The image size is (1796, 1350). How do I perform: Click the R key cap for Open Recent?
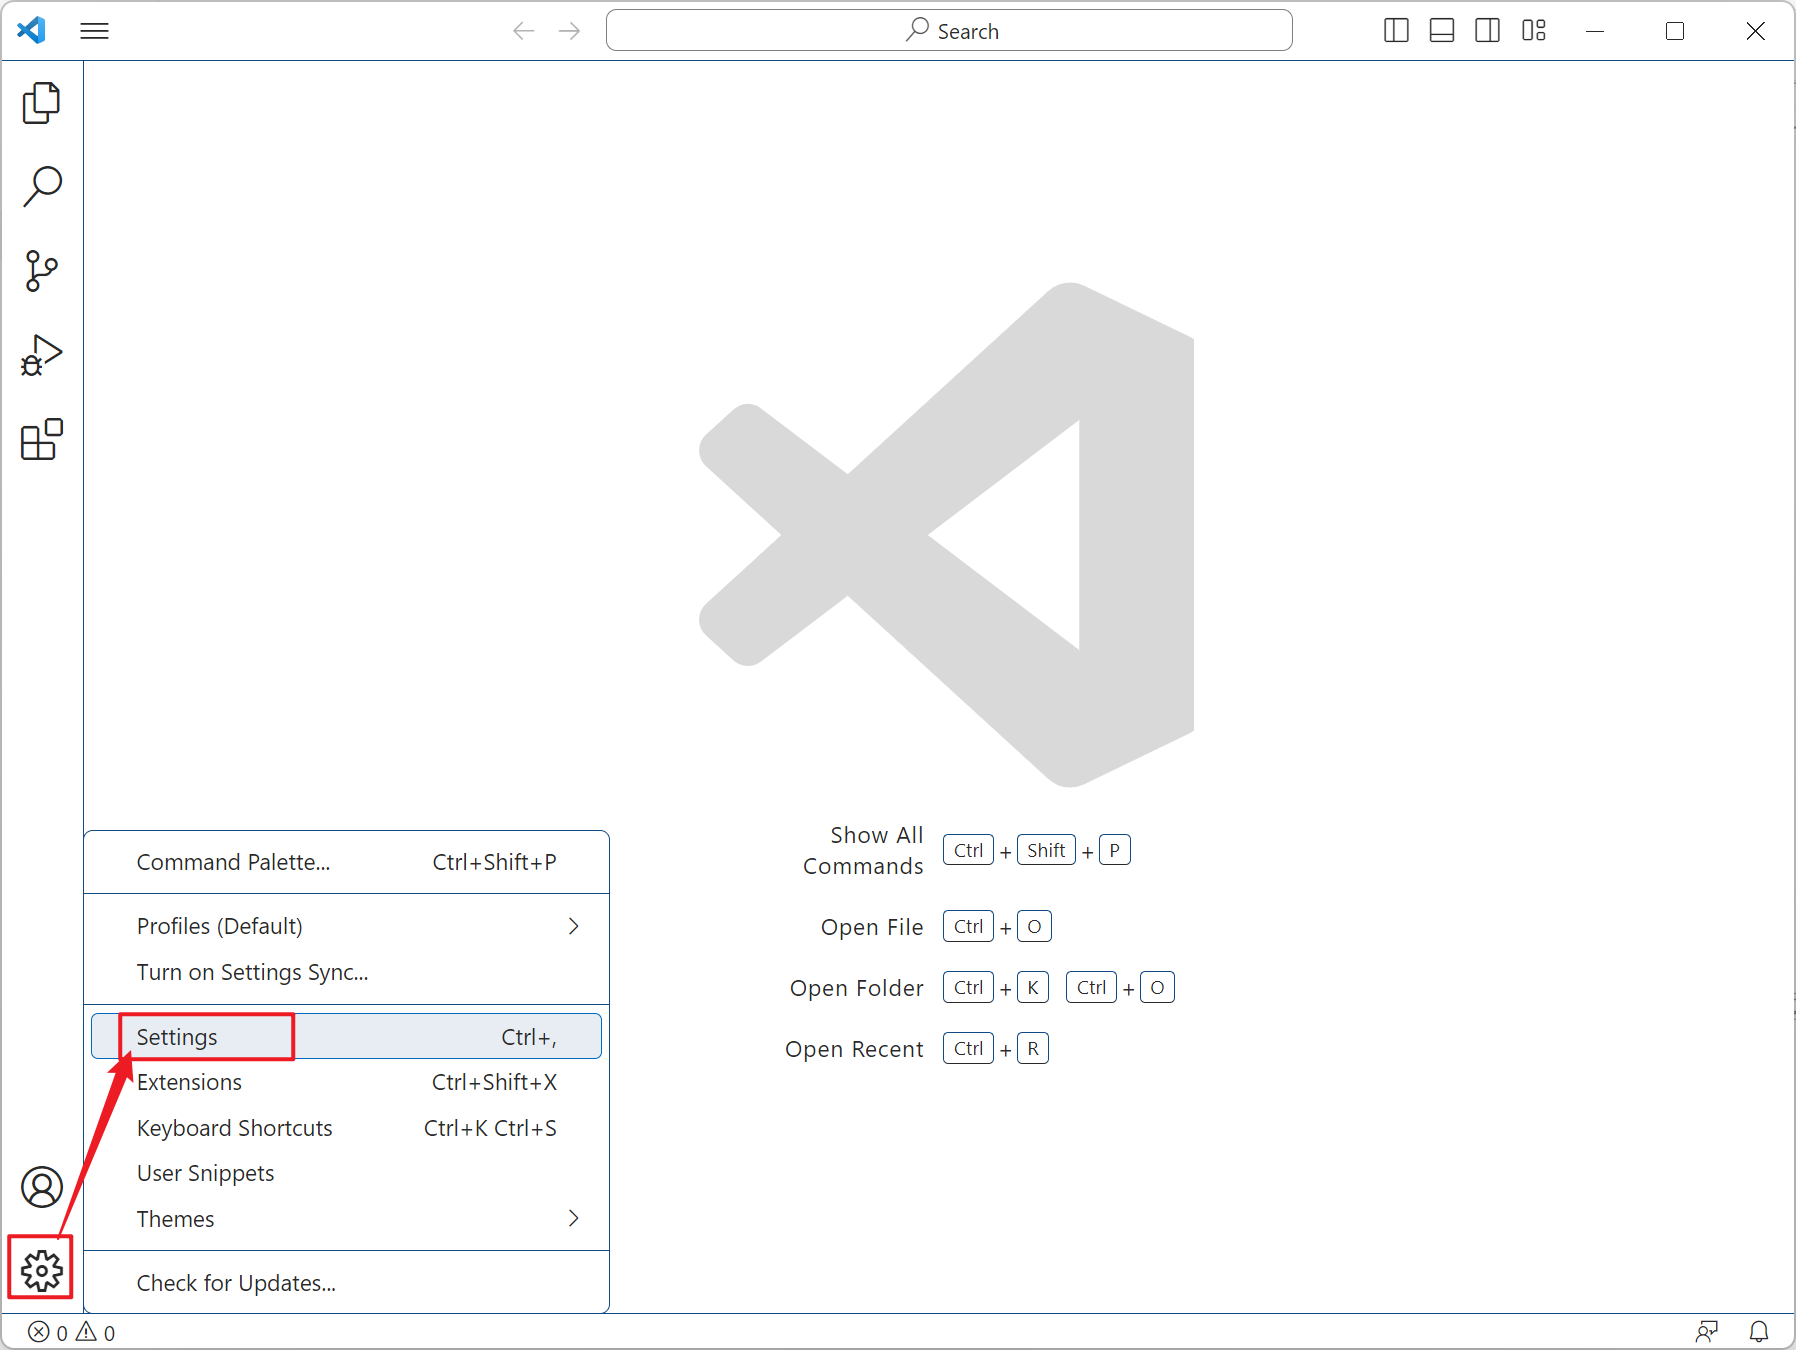(x=1033, y=1048)
